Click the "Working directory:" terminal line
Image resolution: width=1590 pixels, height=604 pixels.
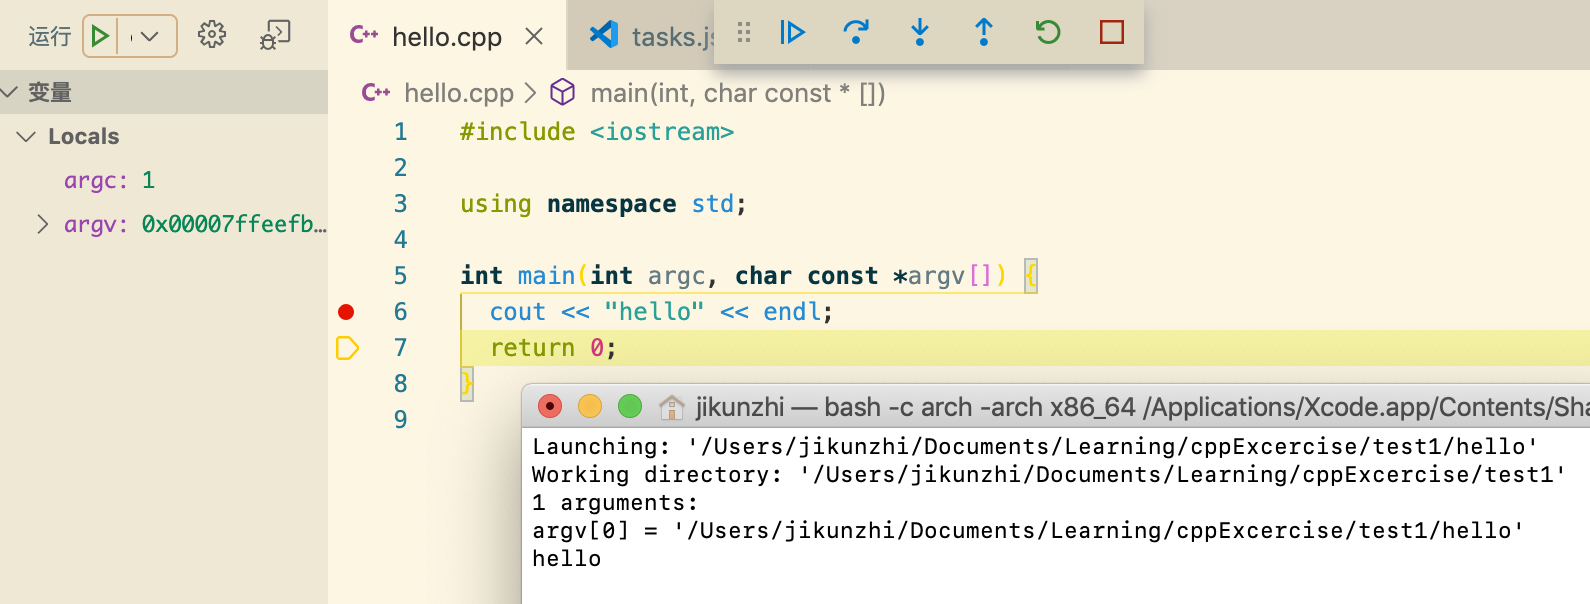[1049, 474]
